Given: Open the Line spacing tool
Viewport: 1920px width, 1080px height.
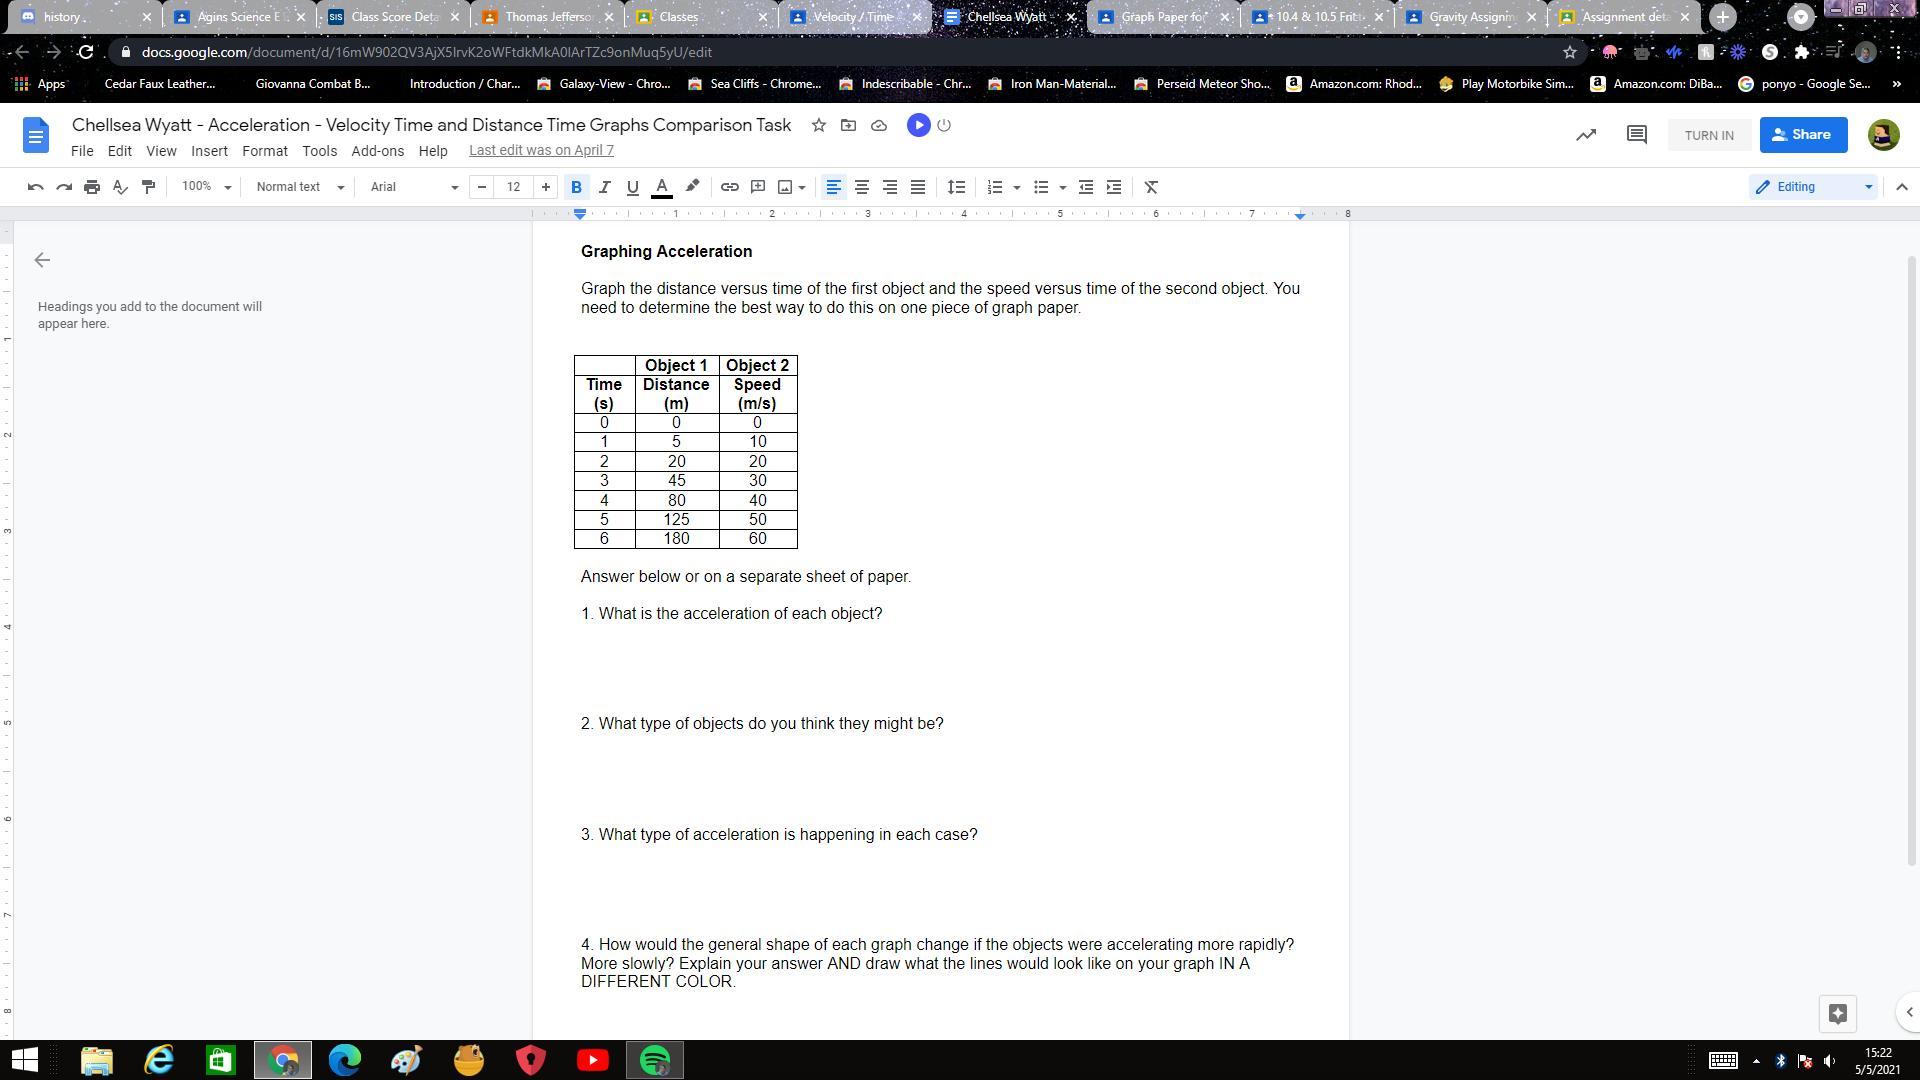Looking at the screenshot, I should 956,187.
